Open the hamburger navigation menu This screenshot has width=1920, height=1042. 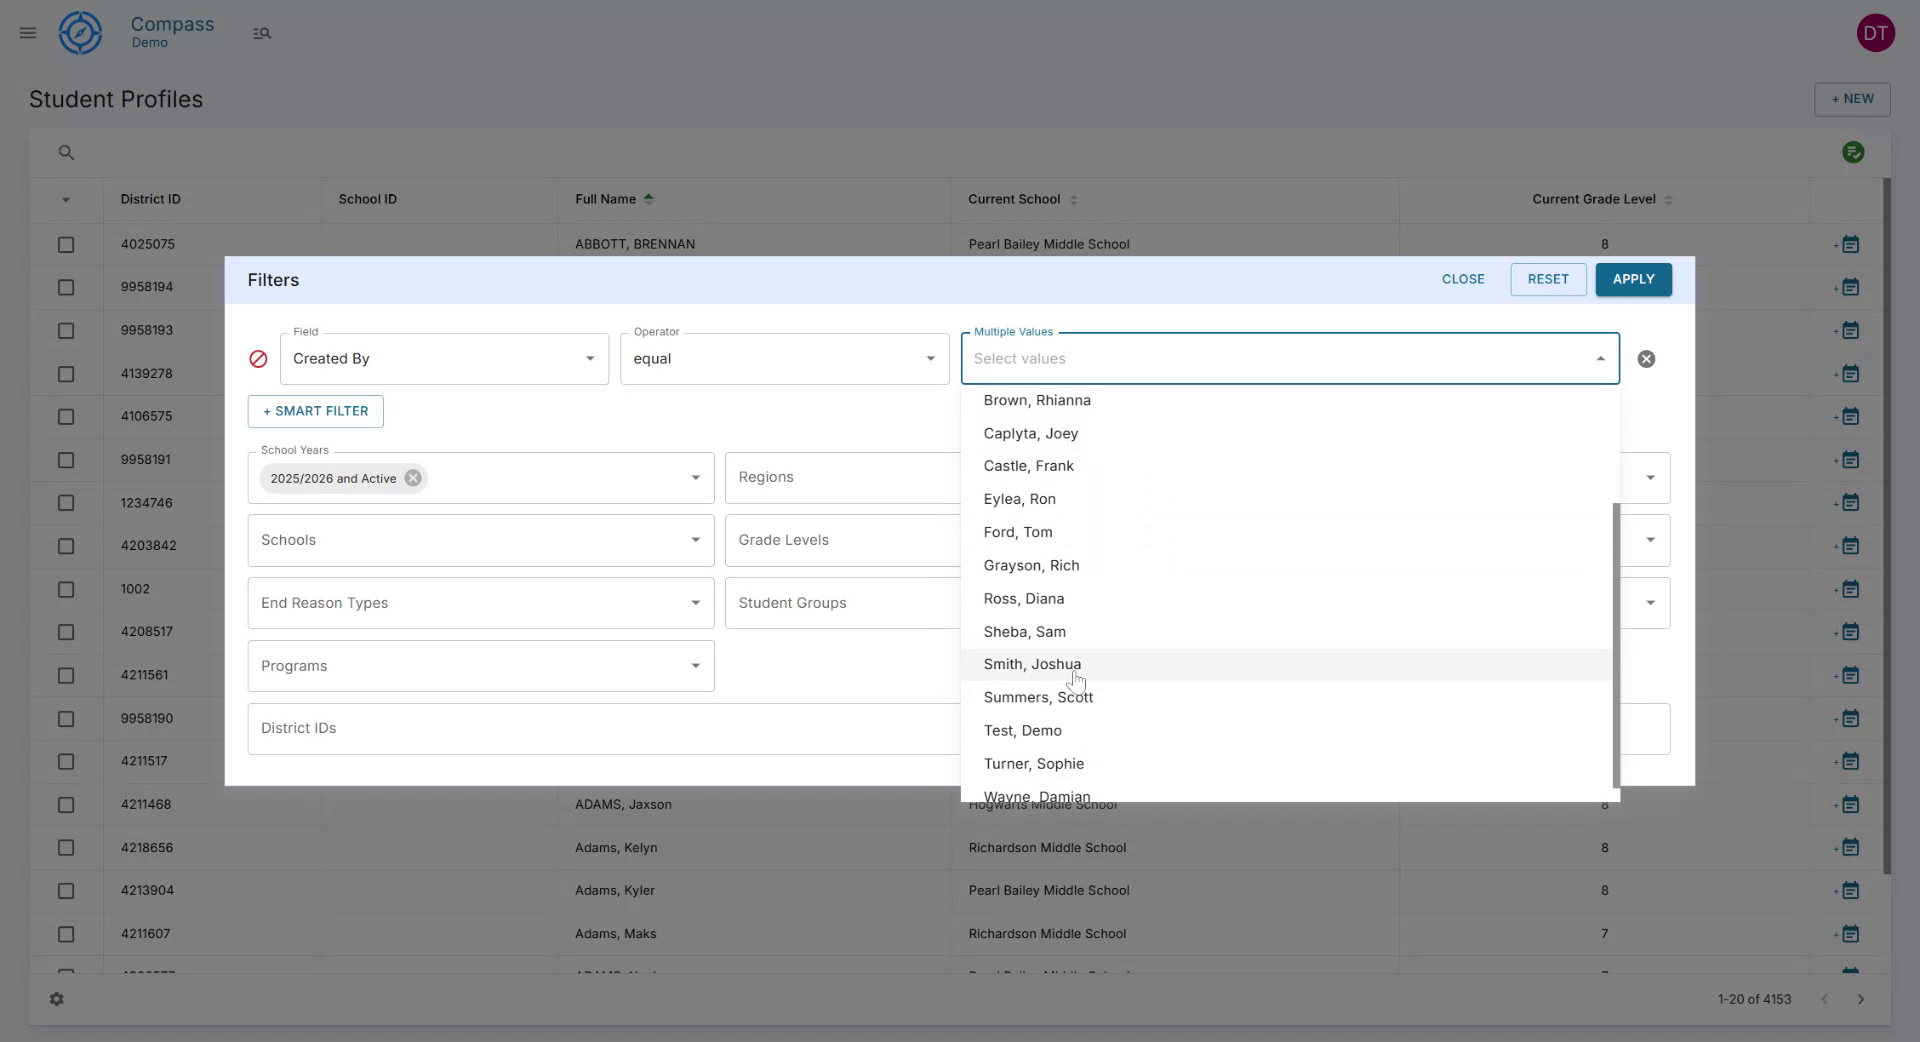[27, 32]
